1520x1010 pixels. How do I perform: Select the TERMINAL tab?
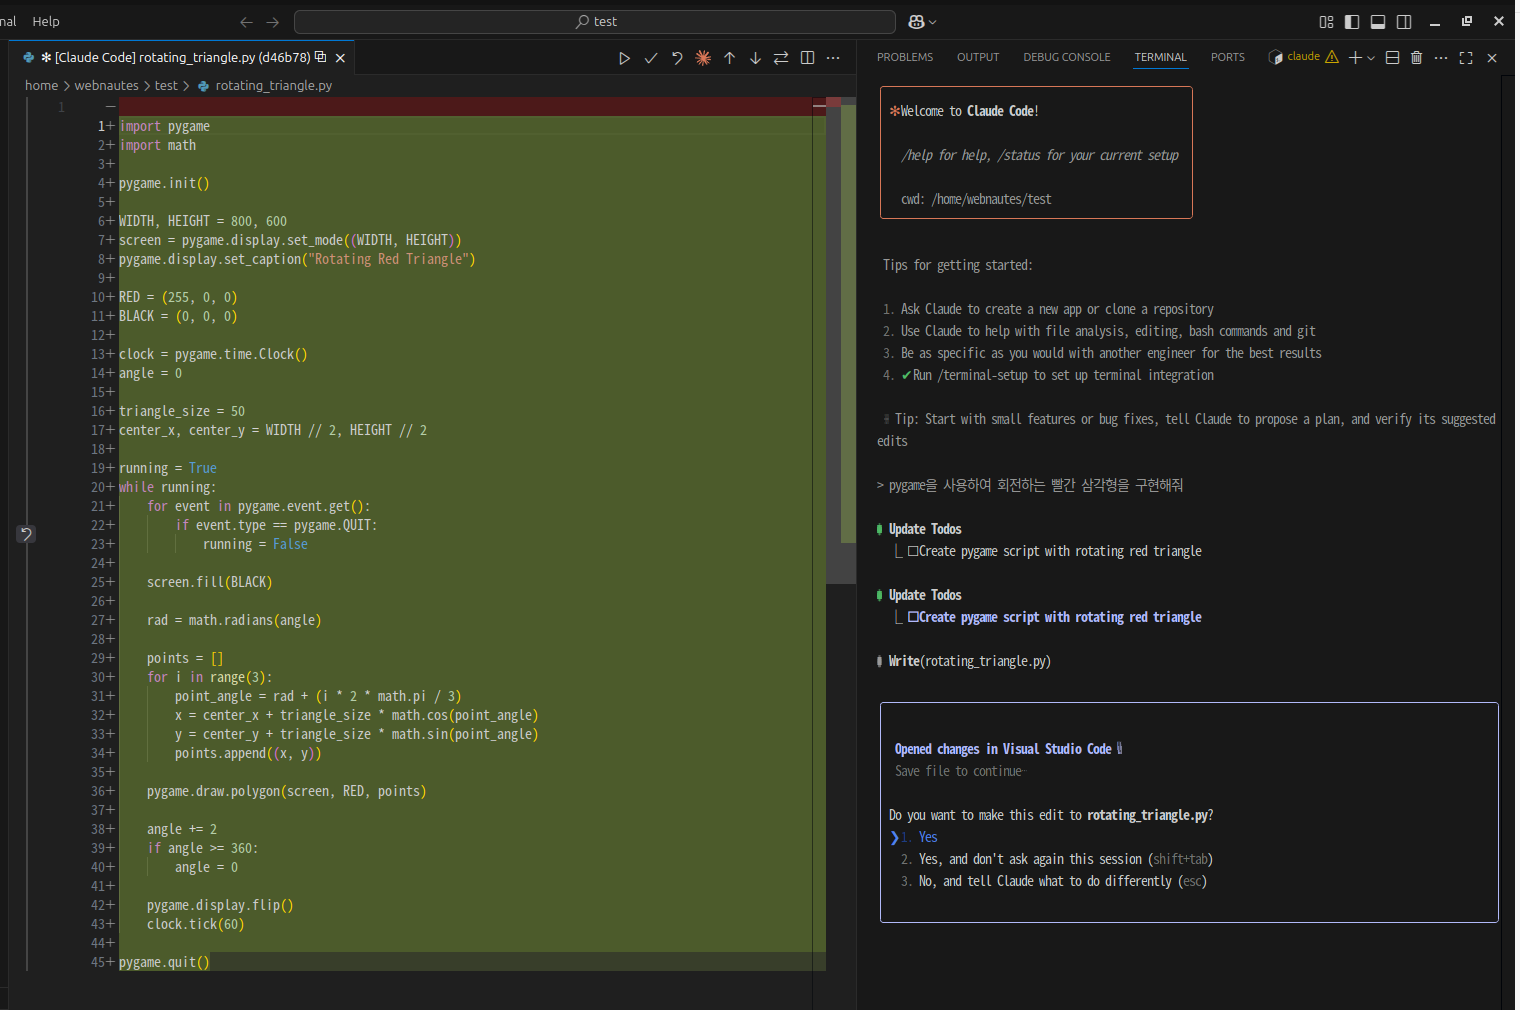pos(1160,57)
